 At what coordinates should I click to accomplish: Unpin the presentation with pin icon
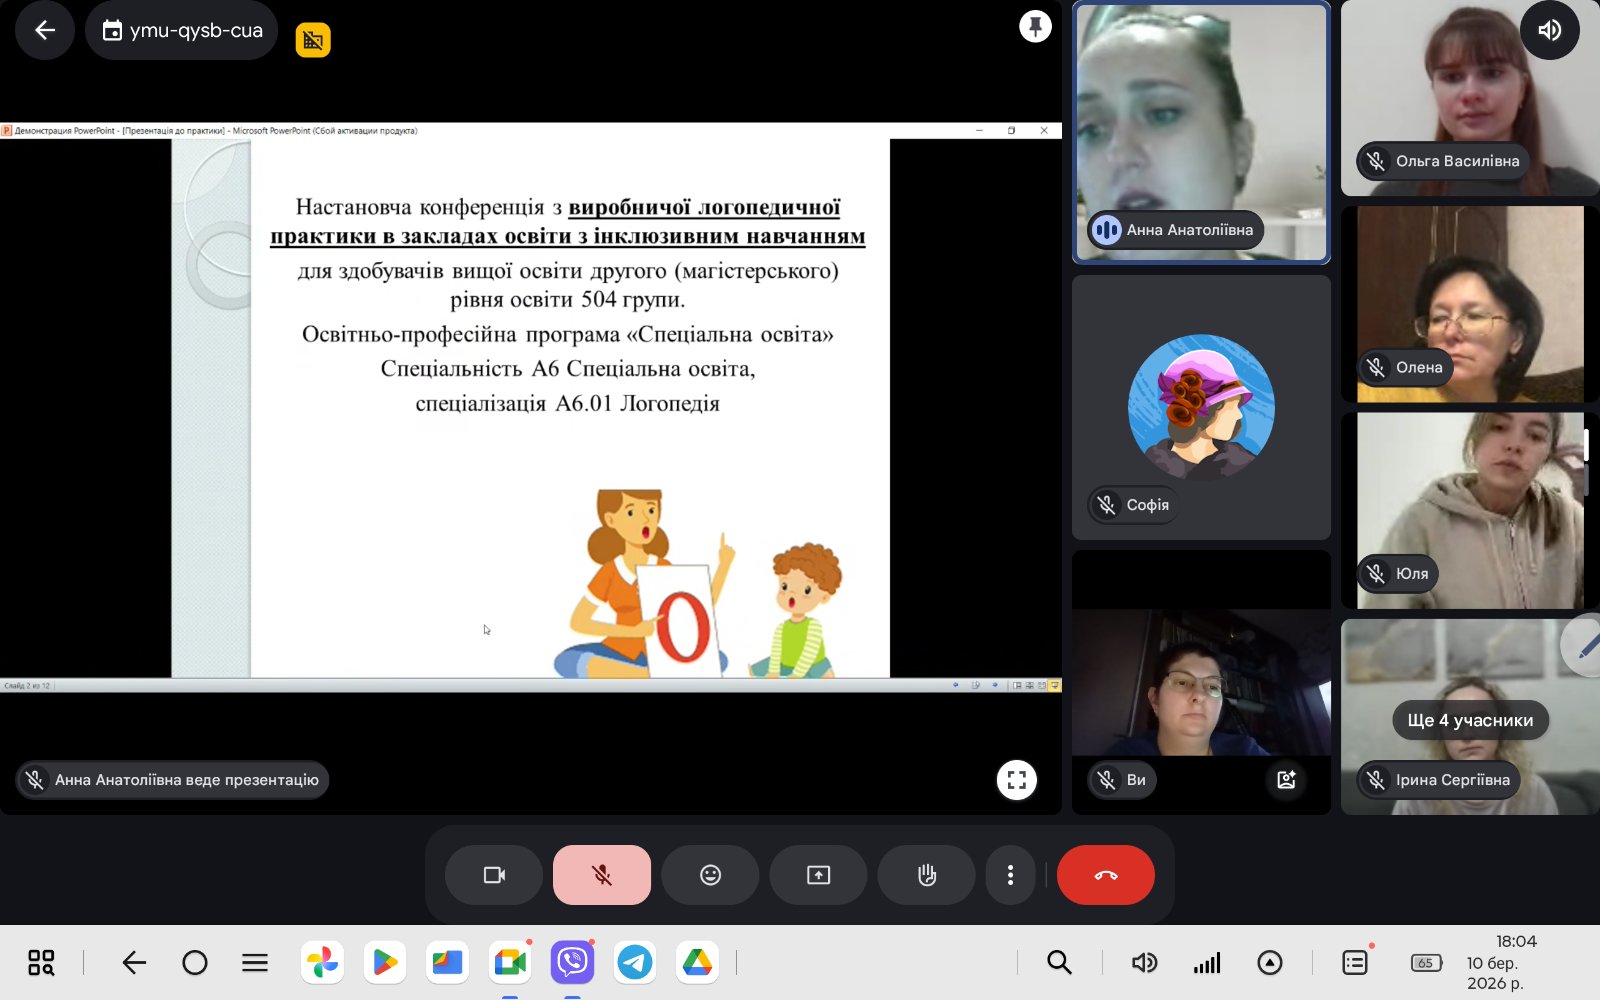pyautogui.click(x=1035, y=26)
